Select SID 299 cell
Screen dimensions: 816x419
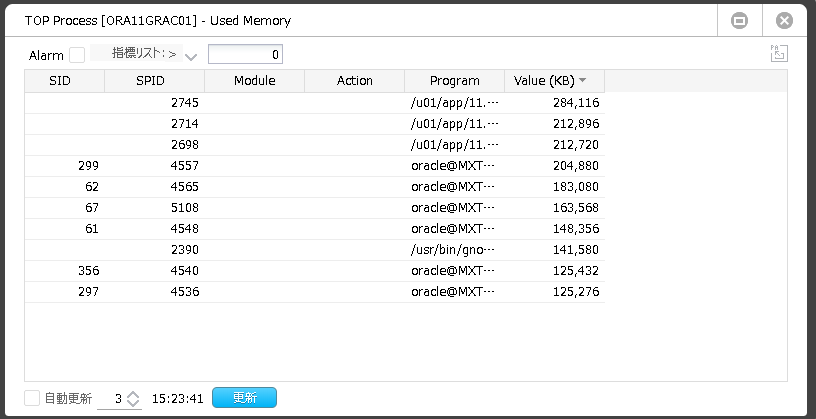pos(65,166)
